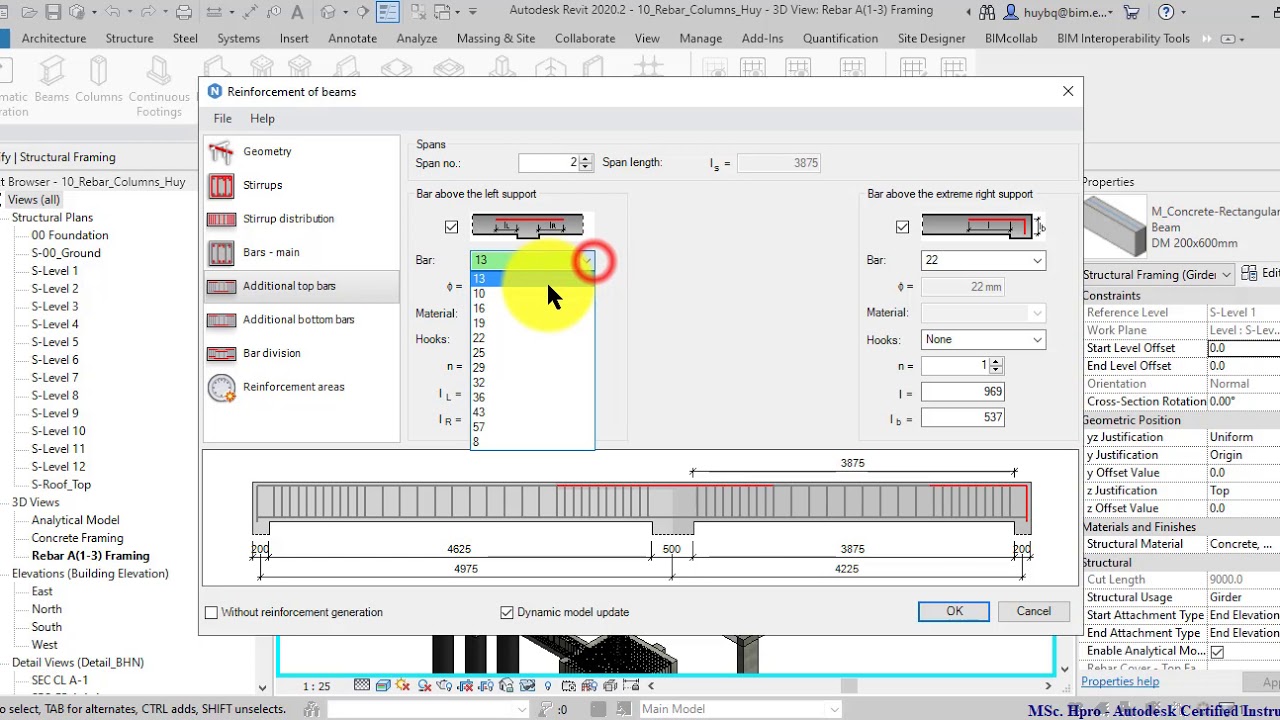Click the Cancel button
The height and width of the screenshot is (720, 1280).
coord(1033,611)
